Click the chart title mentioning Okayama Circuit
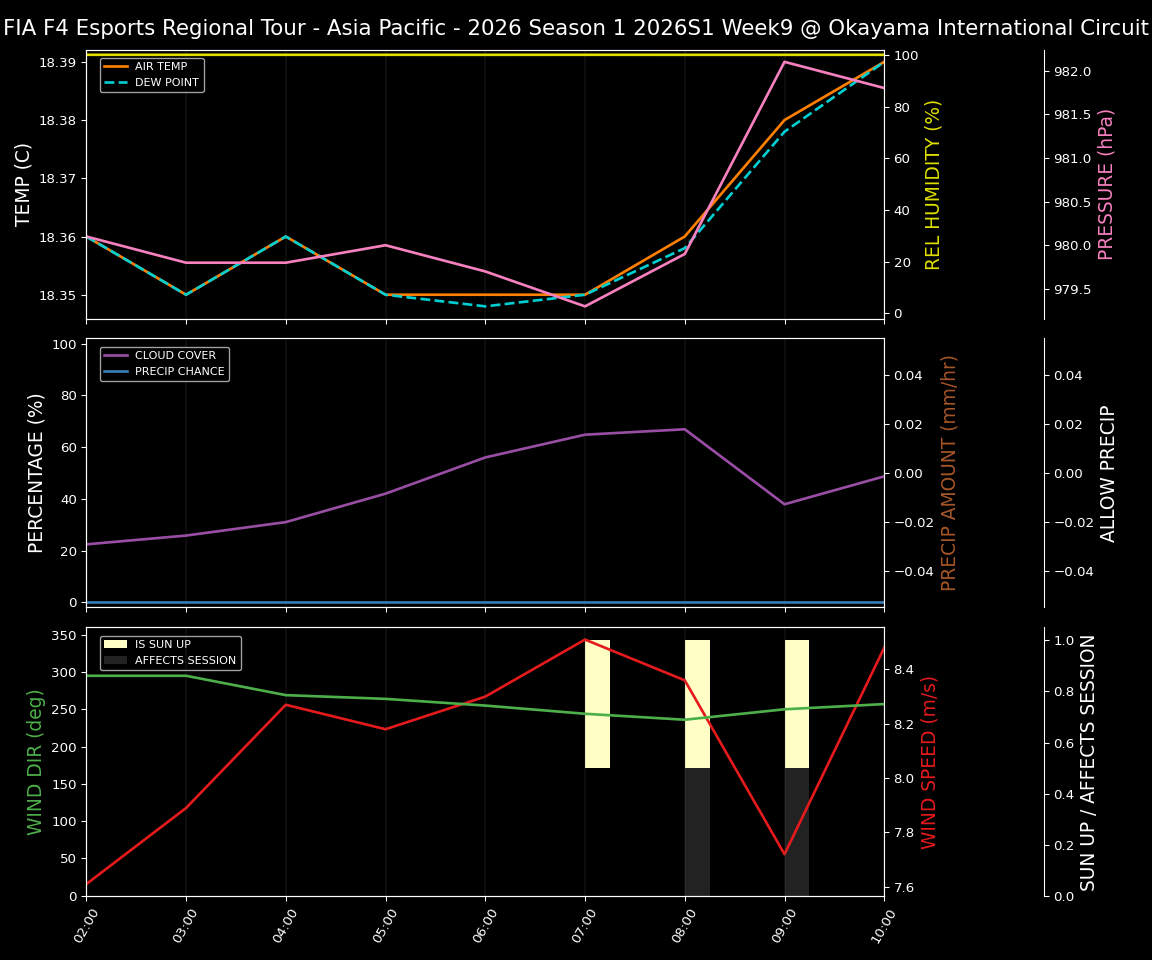 click(x=576, y=28)
